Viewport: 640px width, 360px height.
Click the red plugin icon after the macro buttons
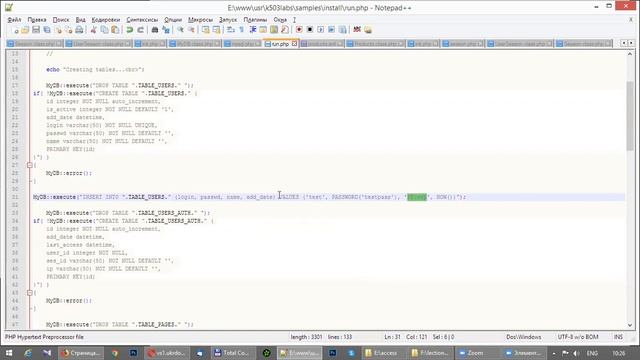[357, 30]
